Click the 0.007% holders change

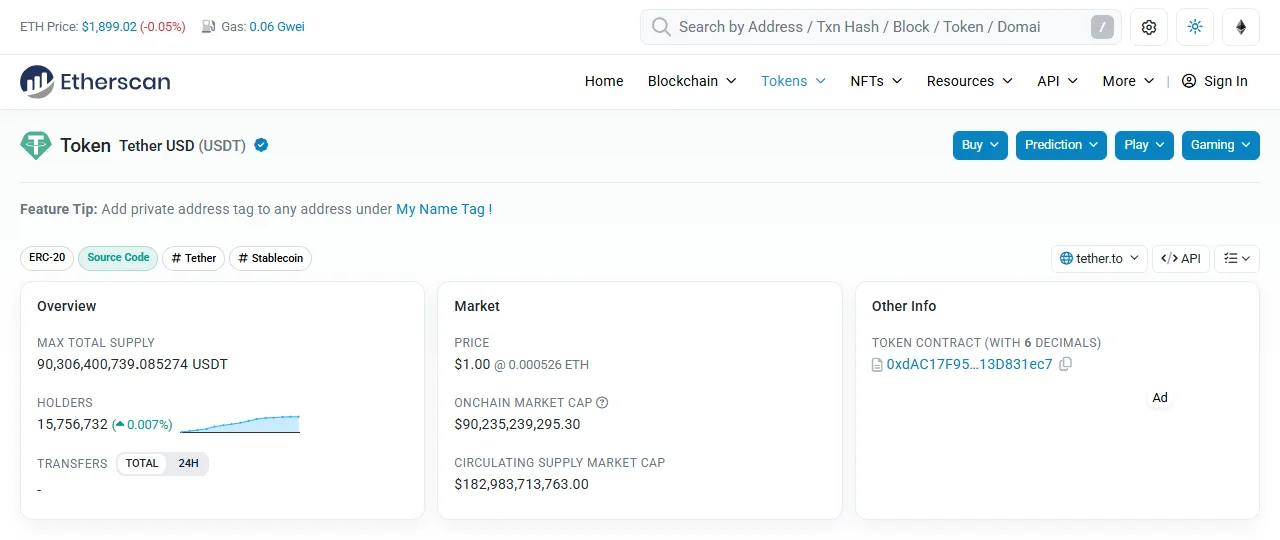142,424
